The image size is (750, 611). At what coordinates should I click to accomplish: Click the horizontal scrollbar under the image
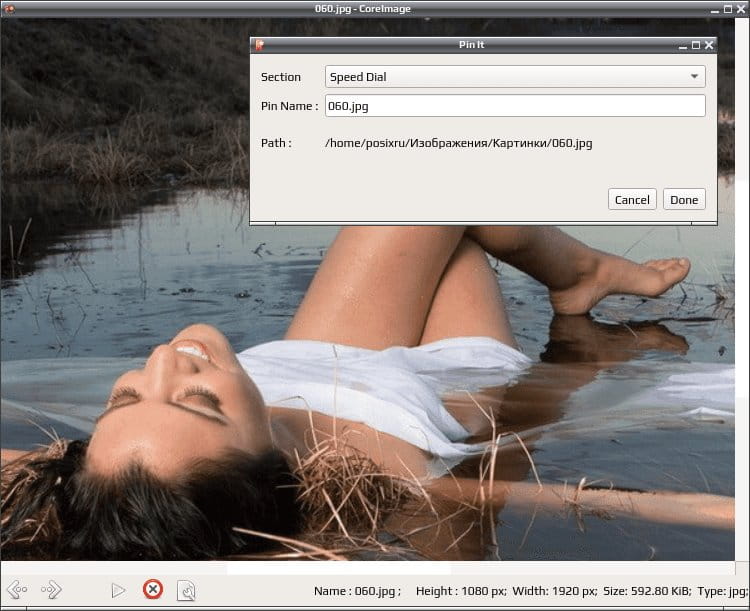[367, 568]
